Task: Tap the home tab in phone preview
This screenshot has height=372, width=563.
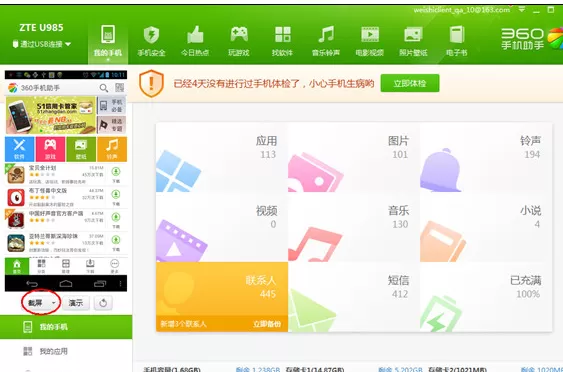Action: click(x=17, y=267)
